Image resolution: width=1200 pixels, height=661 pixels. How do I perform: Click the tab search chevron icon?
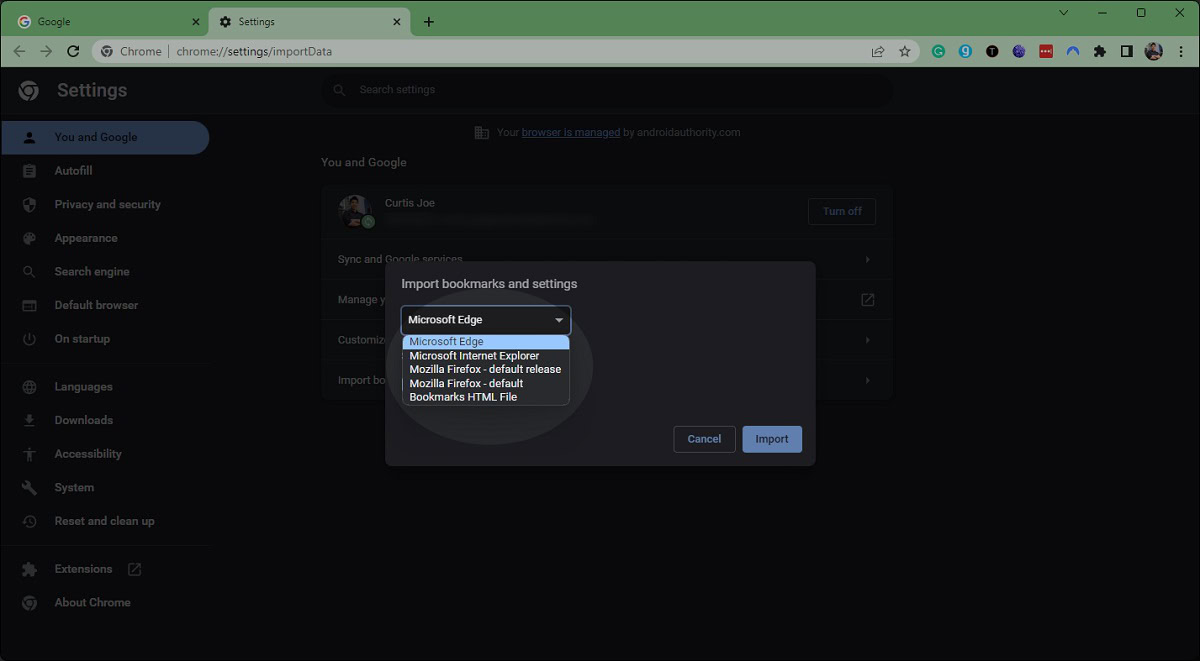click(x=1063, y=13)
